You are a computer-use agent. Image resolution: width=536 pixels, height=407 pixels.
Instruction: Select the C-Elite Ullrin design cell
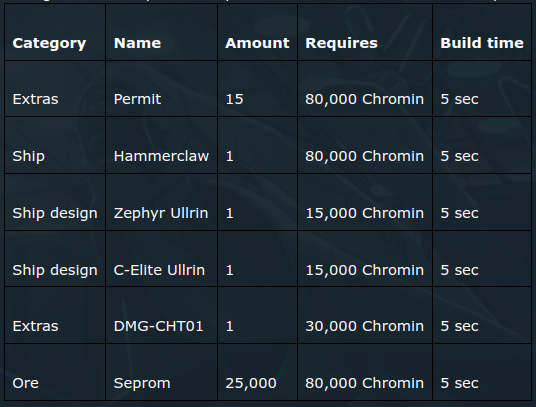(x=161, y=259)
